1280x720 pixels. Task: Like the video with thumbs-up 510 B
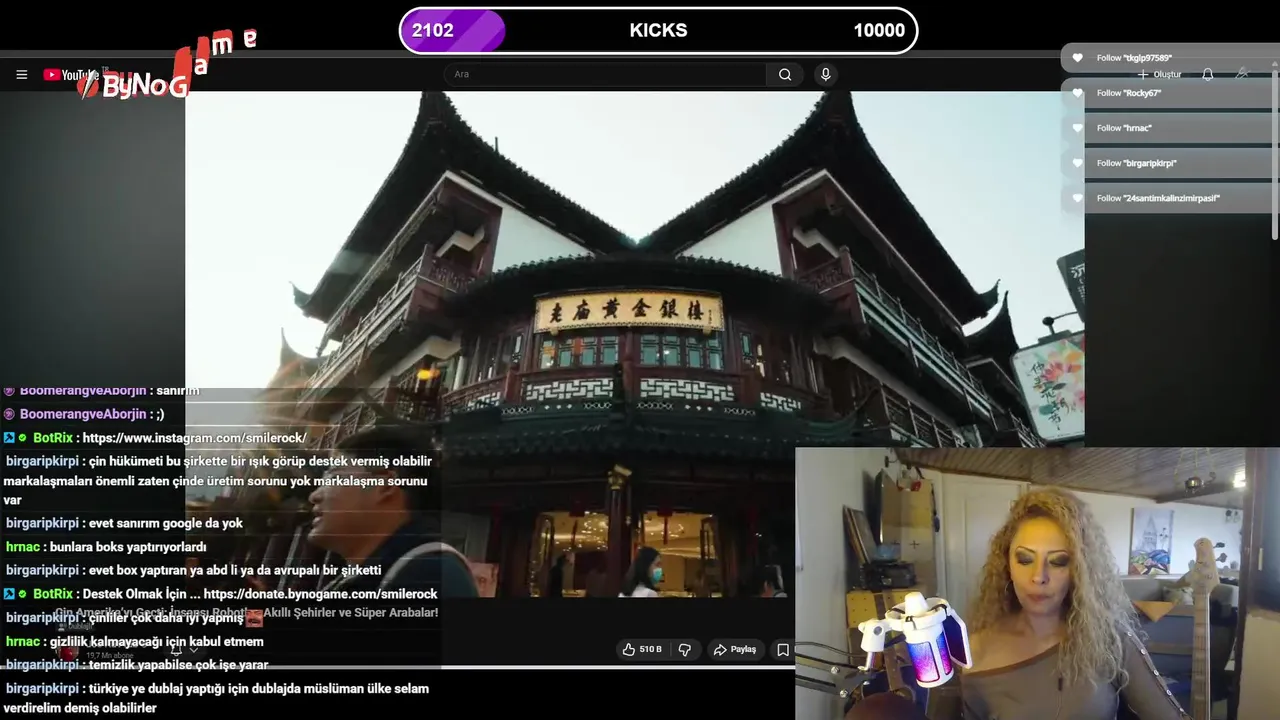click(642, 649)
